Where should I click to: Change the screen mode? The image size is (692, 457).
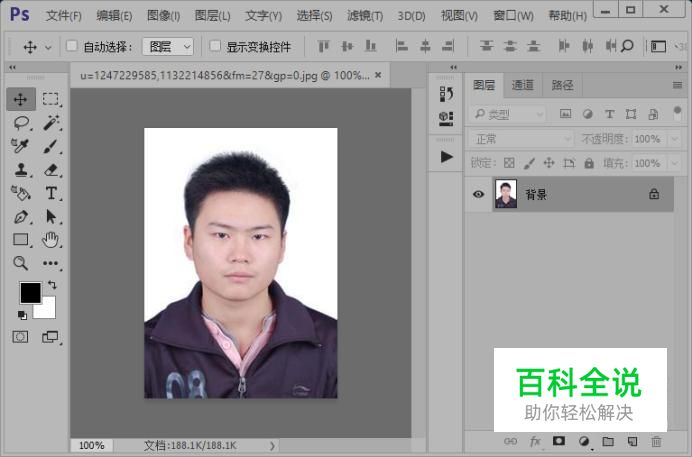click(50, 337)
